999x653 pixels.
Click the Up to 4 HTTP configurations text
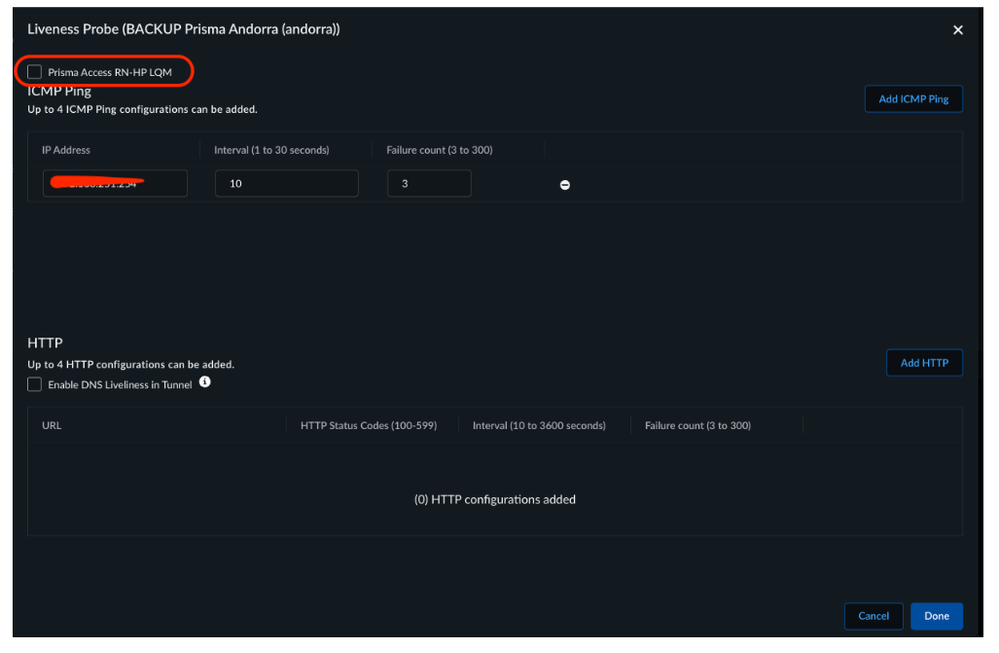[131, 365]
